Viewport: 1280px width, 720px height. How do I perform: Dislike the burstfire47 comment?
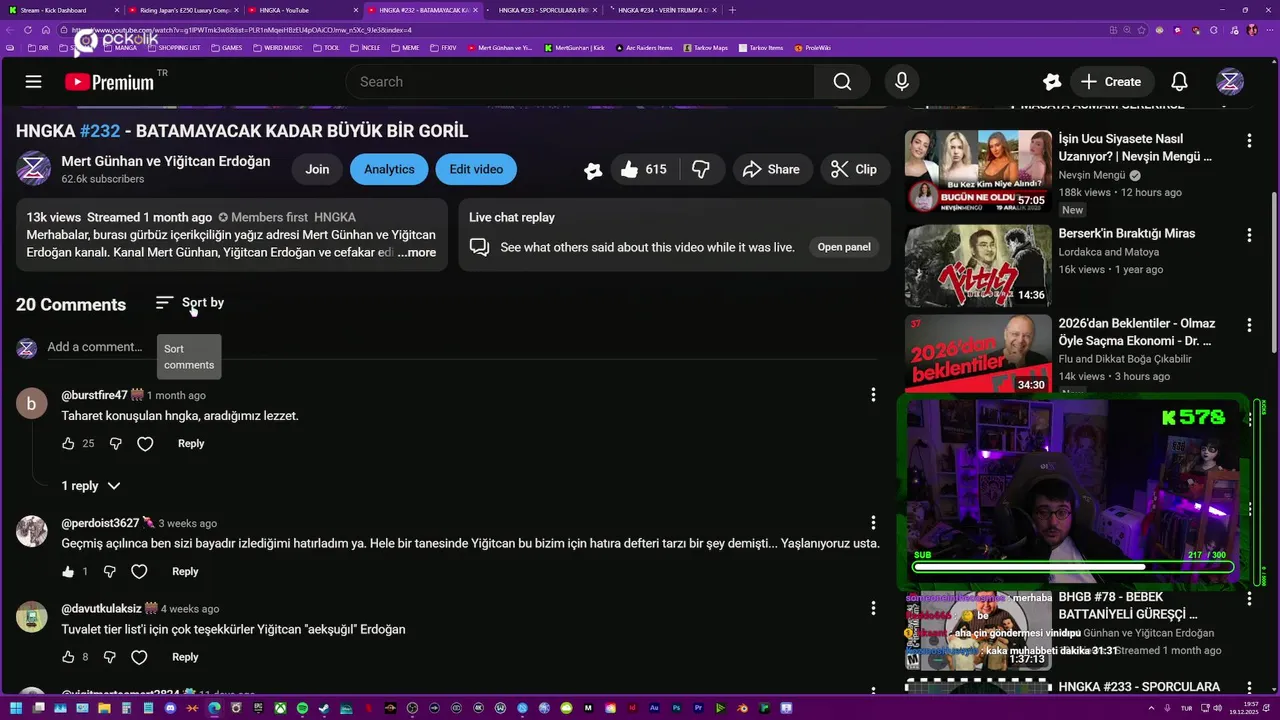pos(115,443)
